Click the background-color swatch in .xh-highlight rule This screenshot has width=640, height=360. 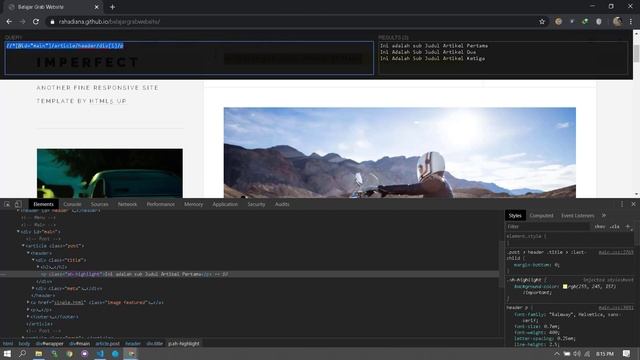pos(565,287)
